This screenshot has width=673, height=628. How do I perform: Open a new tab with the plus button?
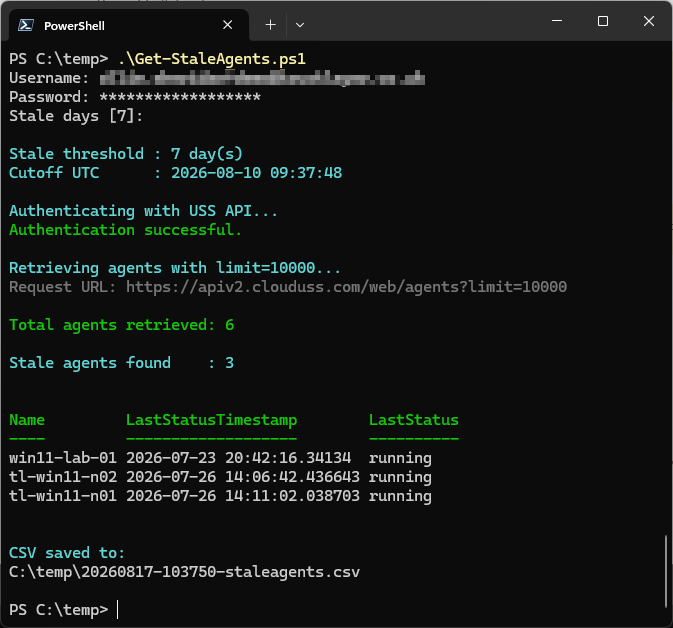(x=270, y=25)
